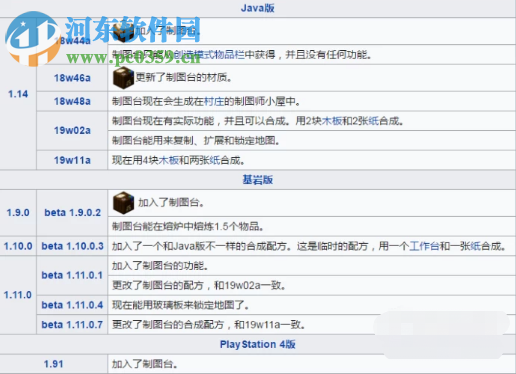Screen dimensions: 516x374
Task: Click the 1.10.0 version link
Action: tap(18, 246)
